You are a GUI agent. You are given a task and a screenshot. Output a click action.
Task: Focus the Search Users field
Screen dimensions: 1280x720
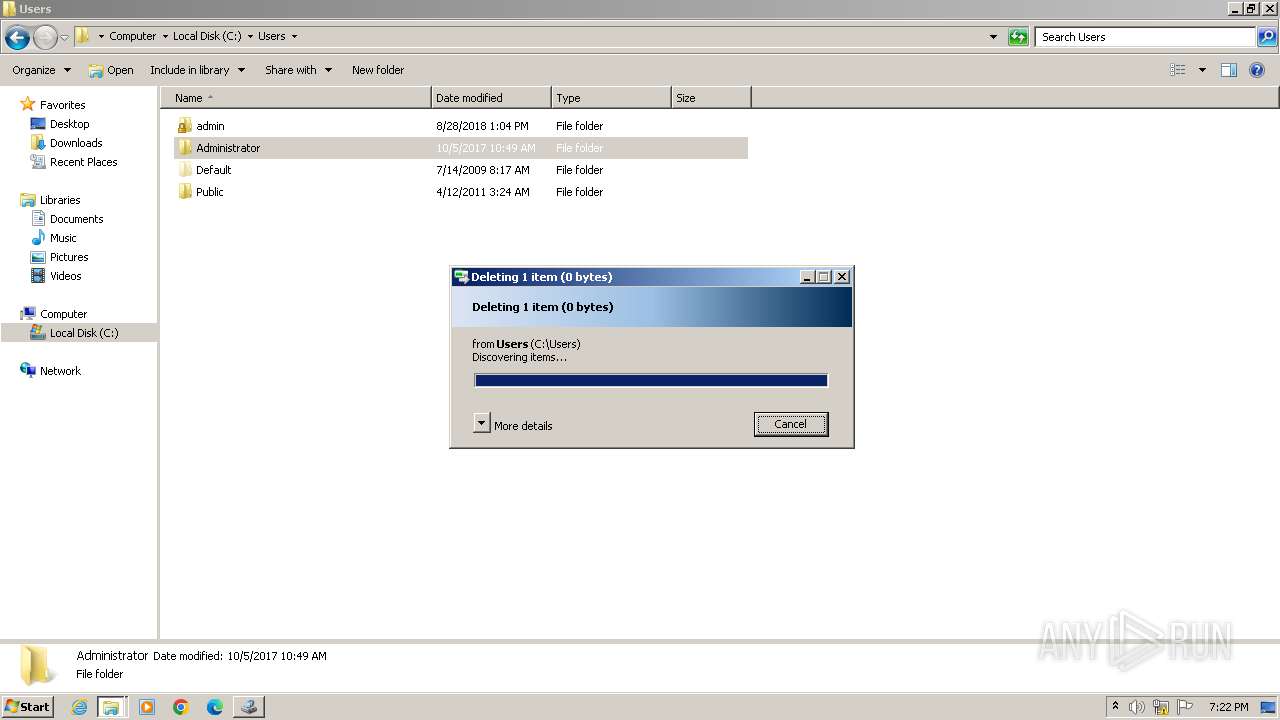pyautogui.click(x=1146, y=37)
